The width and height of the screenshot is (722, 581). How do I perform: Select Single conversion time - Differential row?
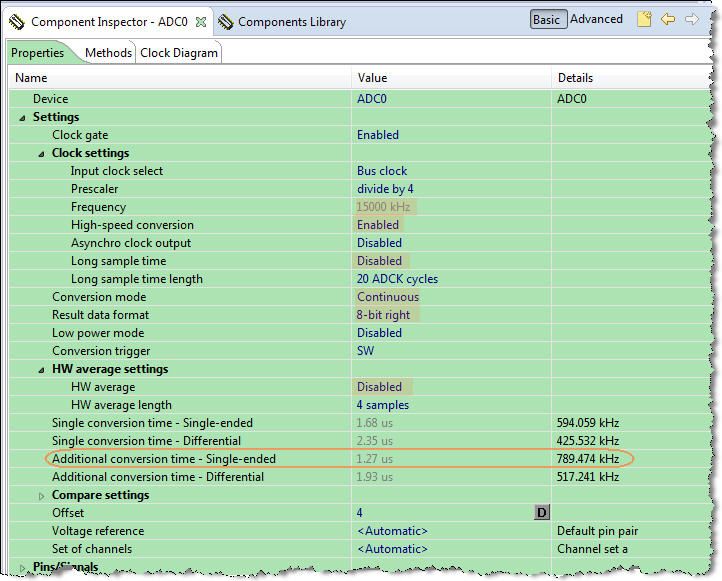(146, 441)
